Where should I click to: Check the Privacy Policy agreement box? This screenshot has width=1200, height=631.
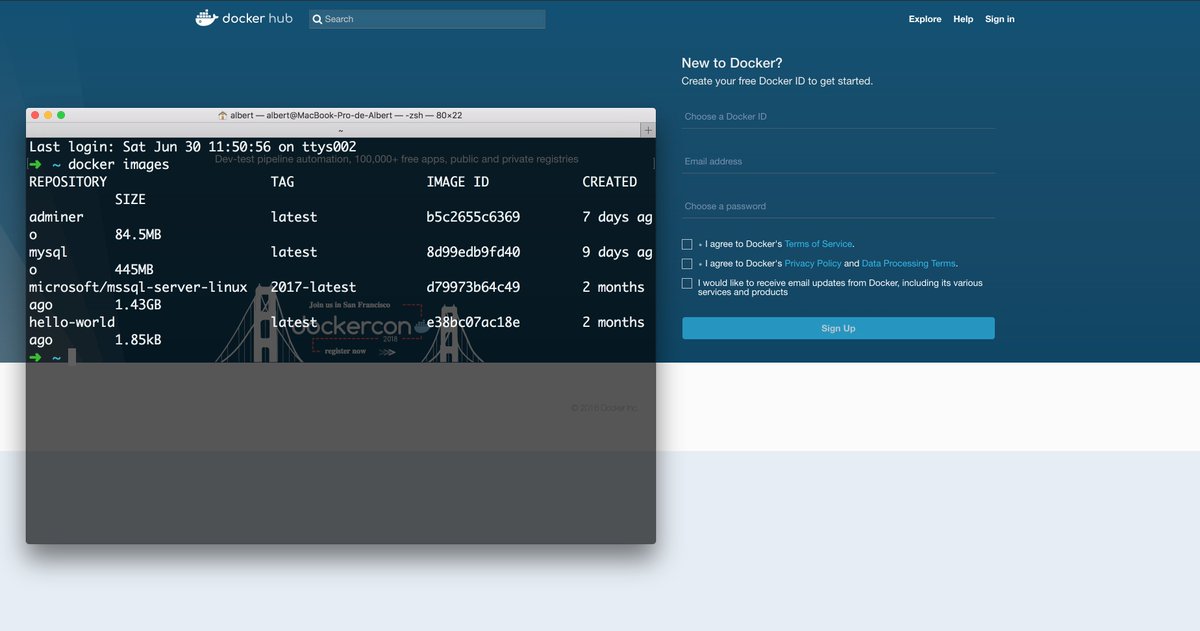point(687,264)
